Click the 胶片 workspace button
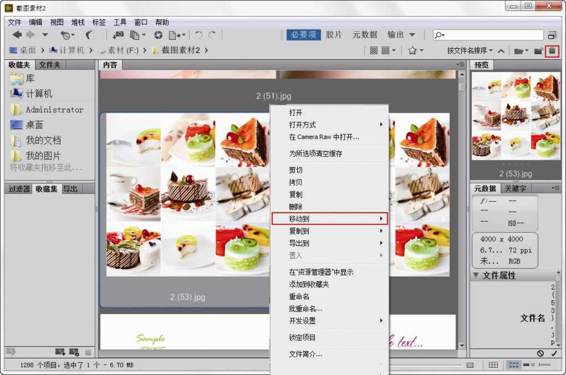The image size is (566, 375). (334, 35)
